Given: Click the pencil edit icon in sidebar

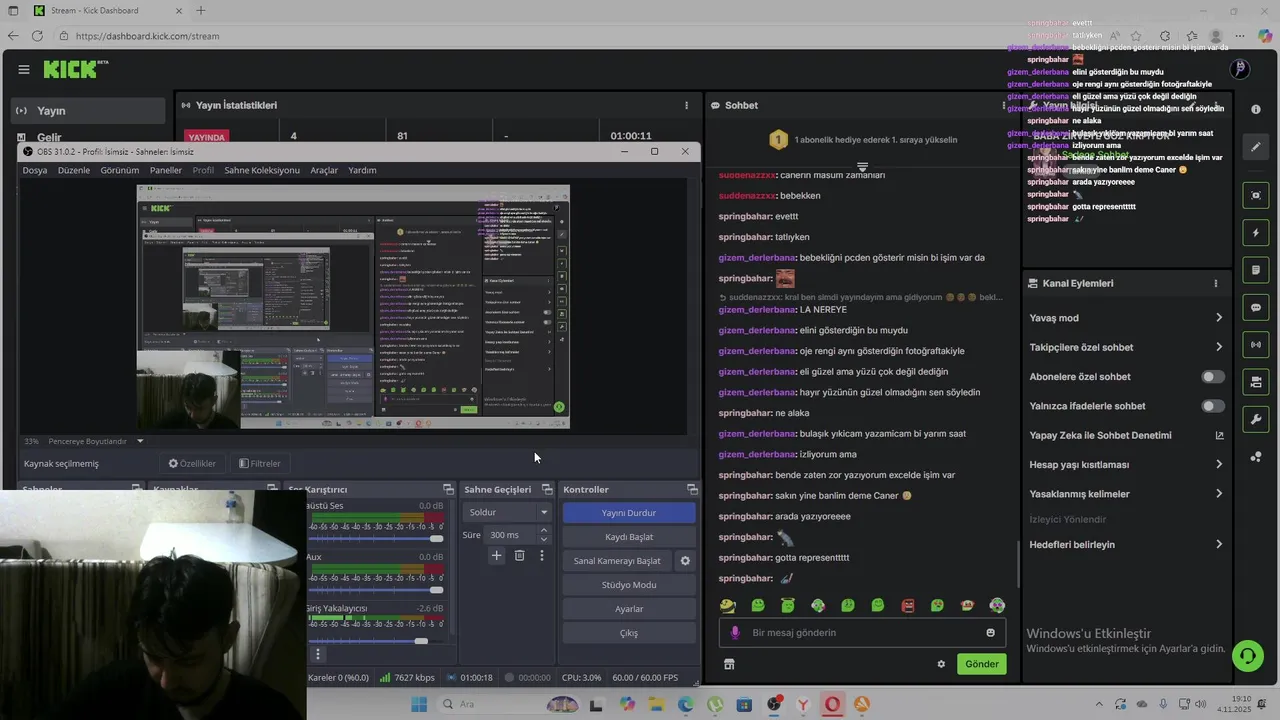Looking at the screenshot, I should click(1256, 147).
